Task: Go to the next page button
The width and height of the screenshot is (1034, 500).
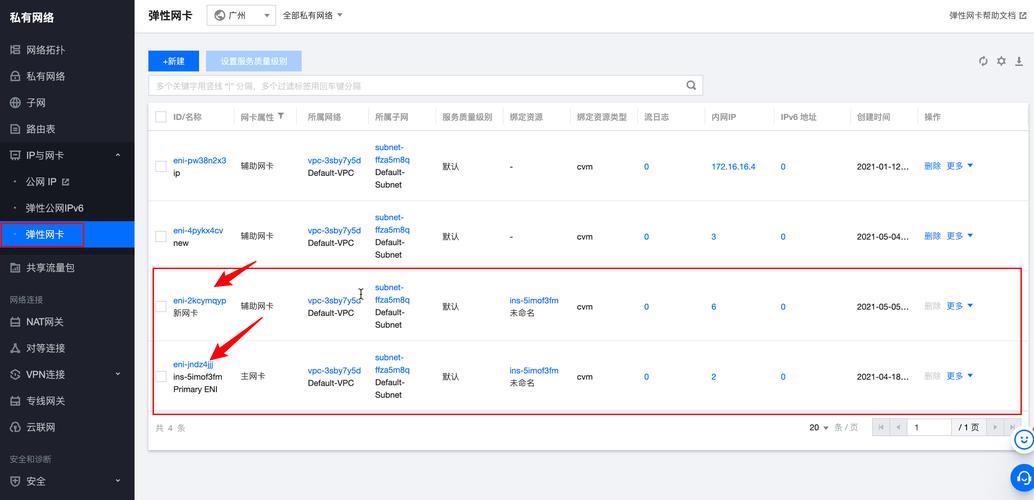Action: point(995,427)
